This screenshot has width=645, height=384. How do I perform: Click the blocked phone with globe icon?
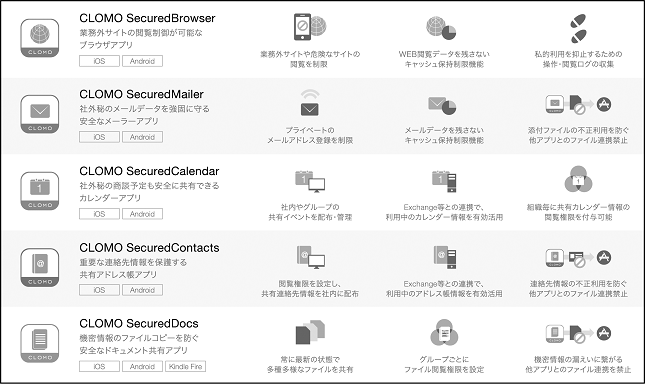coord(310,27)
